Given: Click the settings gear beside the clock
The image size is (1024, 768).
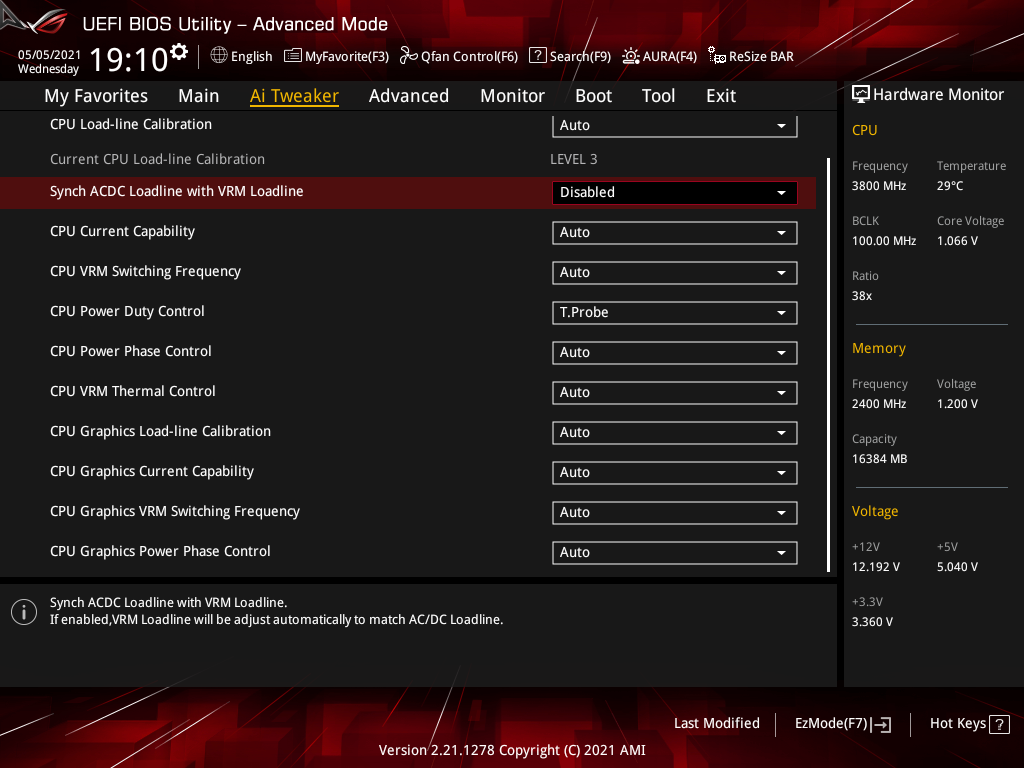Looking at the screenshot, I should click(x=179, y=52).
